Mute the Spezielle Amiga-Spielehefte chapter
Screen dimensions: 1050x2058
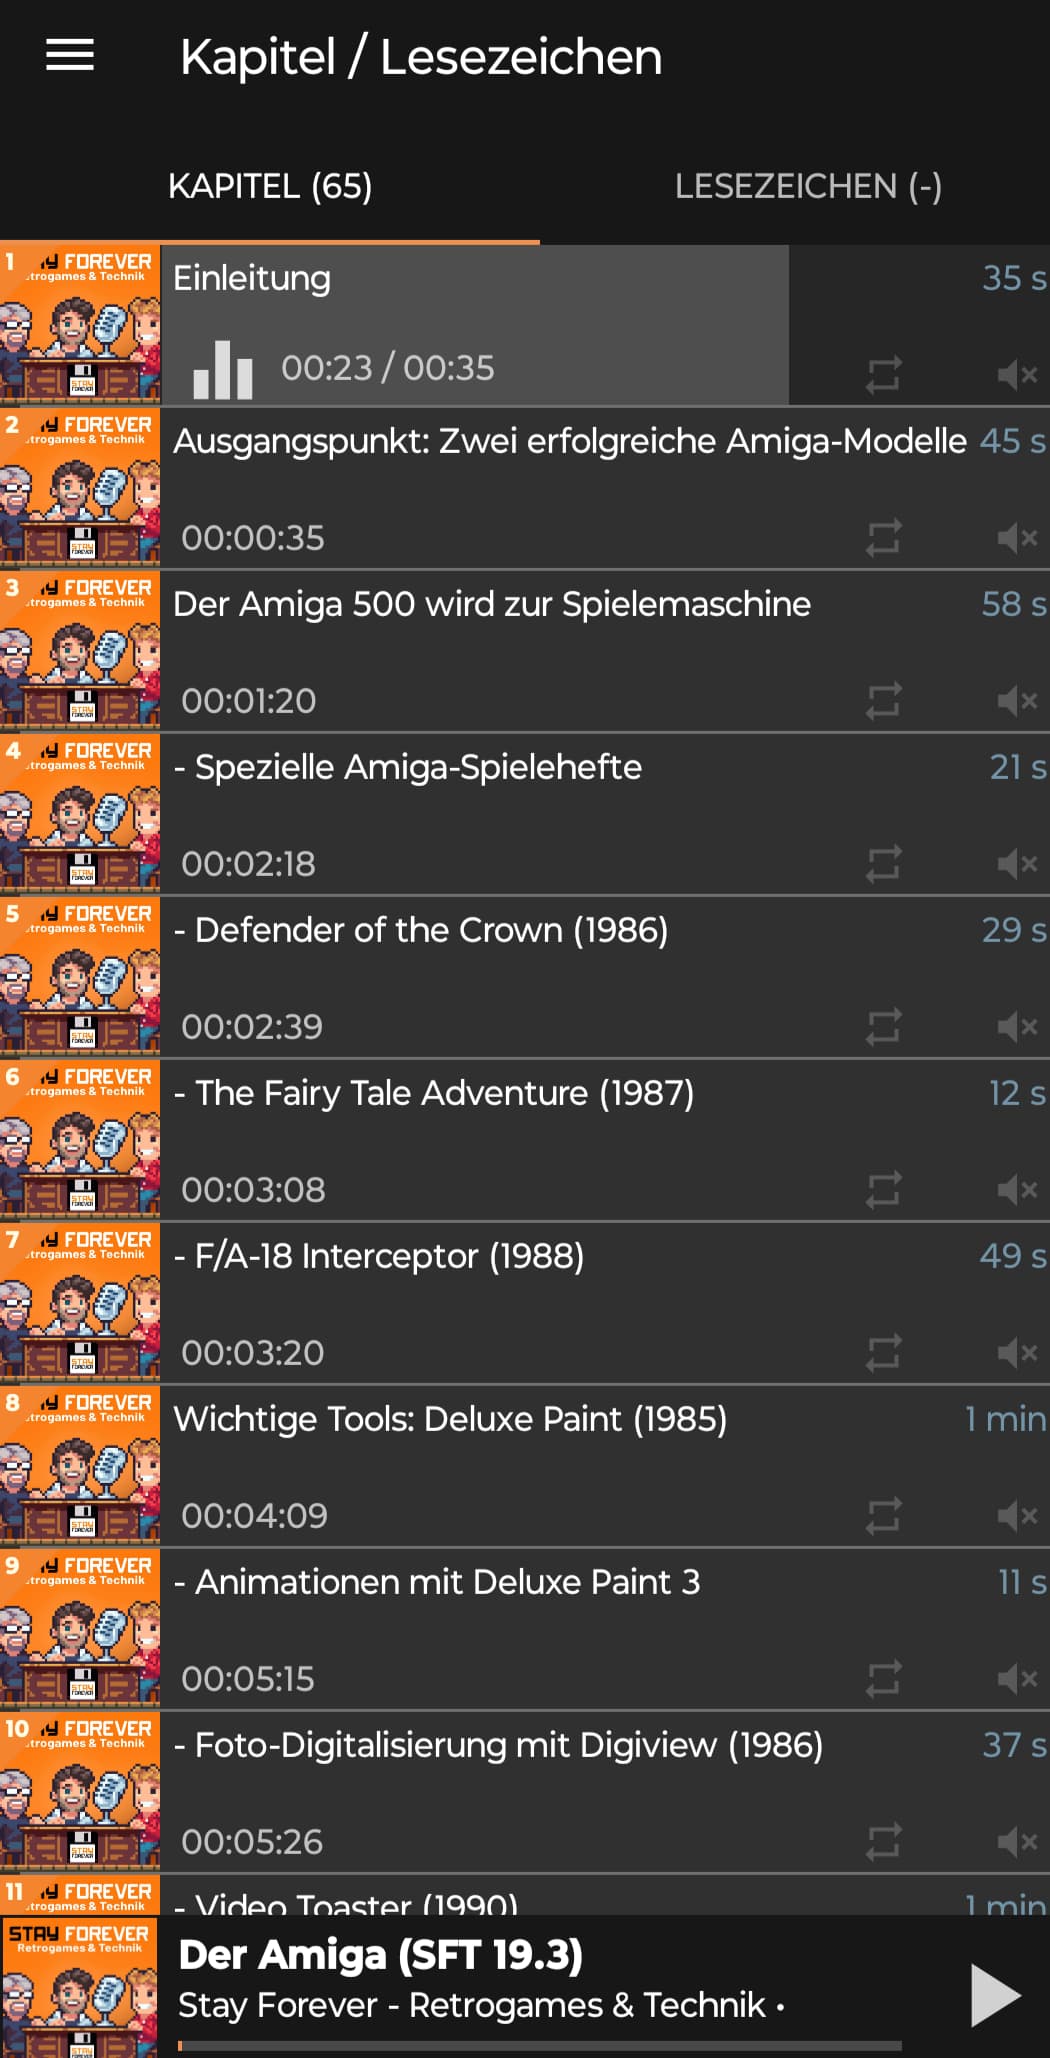(1018, 864)
